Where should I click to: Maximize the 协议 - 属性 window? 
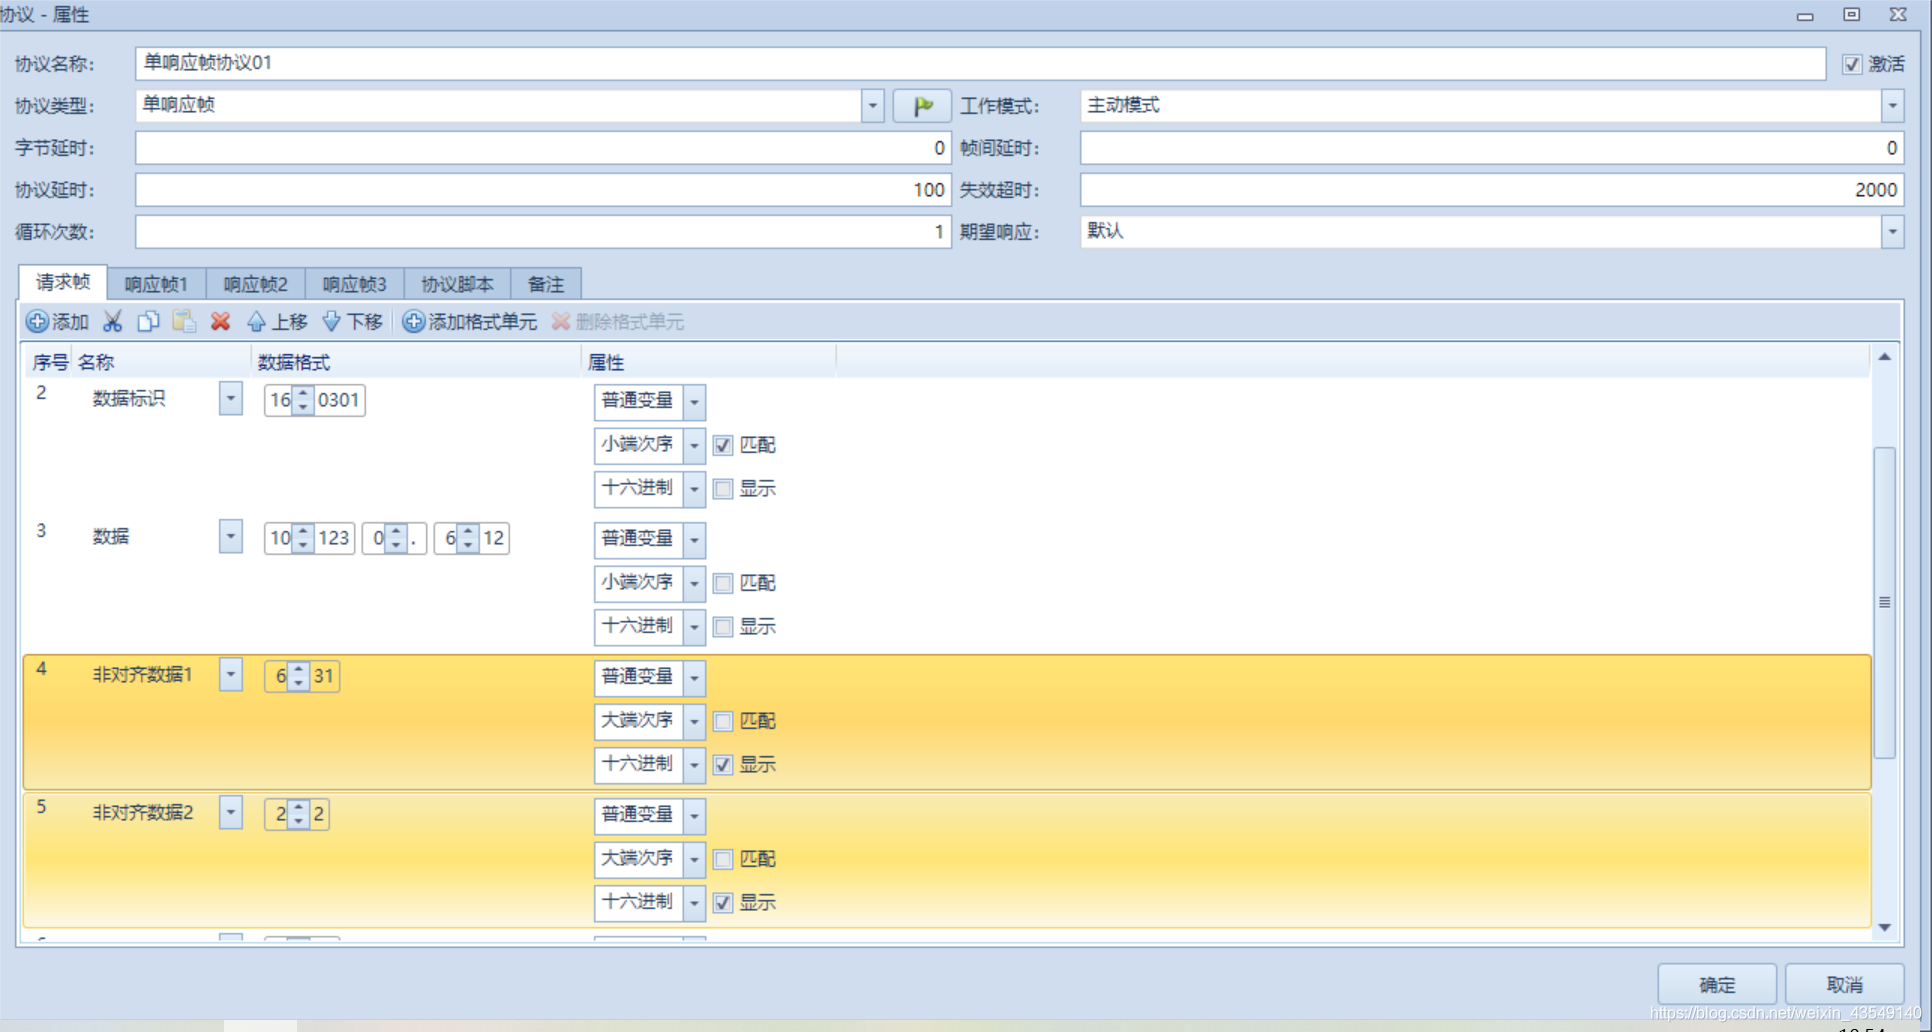tap(1852, 14)
